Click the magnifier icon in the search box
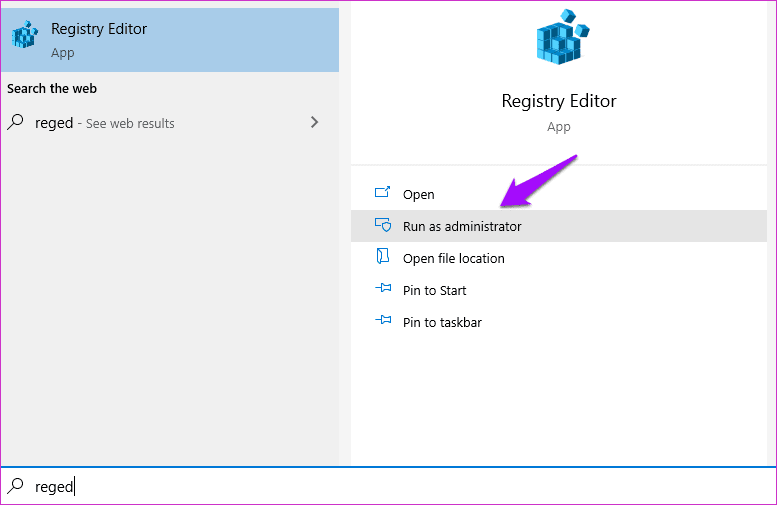This screenshot has width=777, height=505. tap(15, 485)
